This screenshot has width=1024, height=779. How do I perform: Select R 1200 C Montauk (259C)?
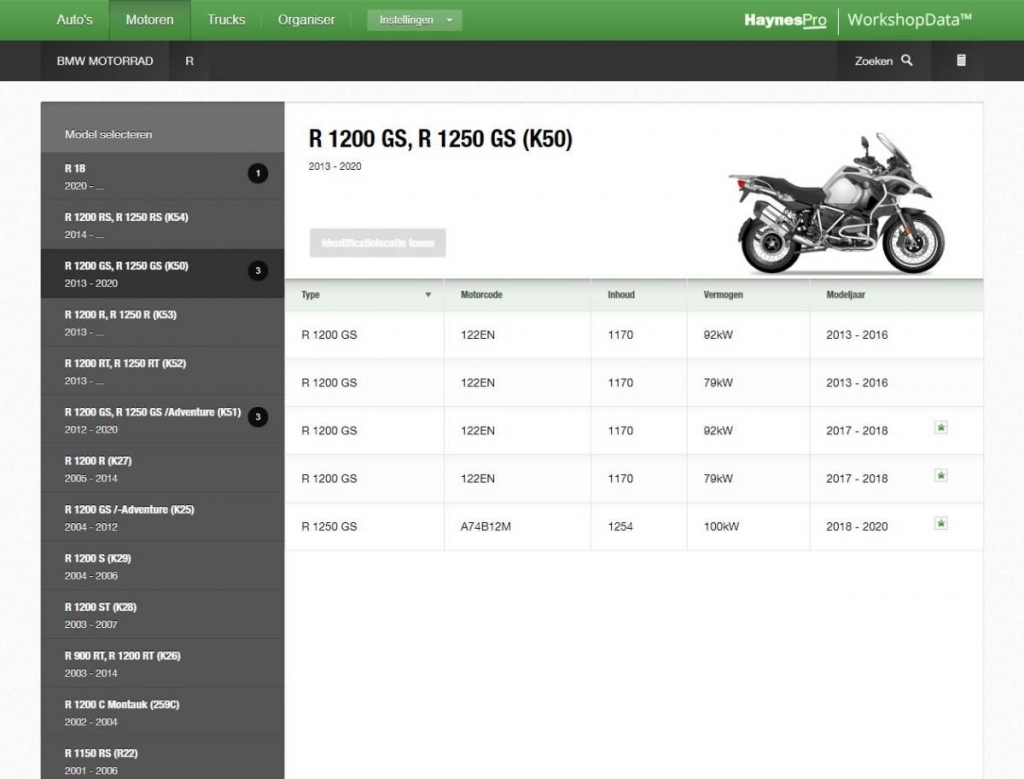coord(163,712)
